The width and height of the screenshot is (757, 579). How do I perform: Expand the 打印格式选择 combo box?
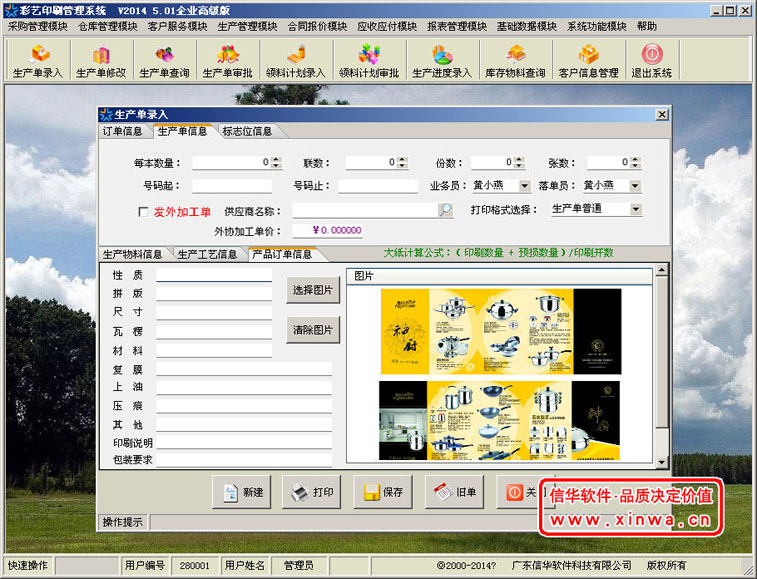tap(636, 209)
